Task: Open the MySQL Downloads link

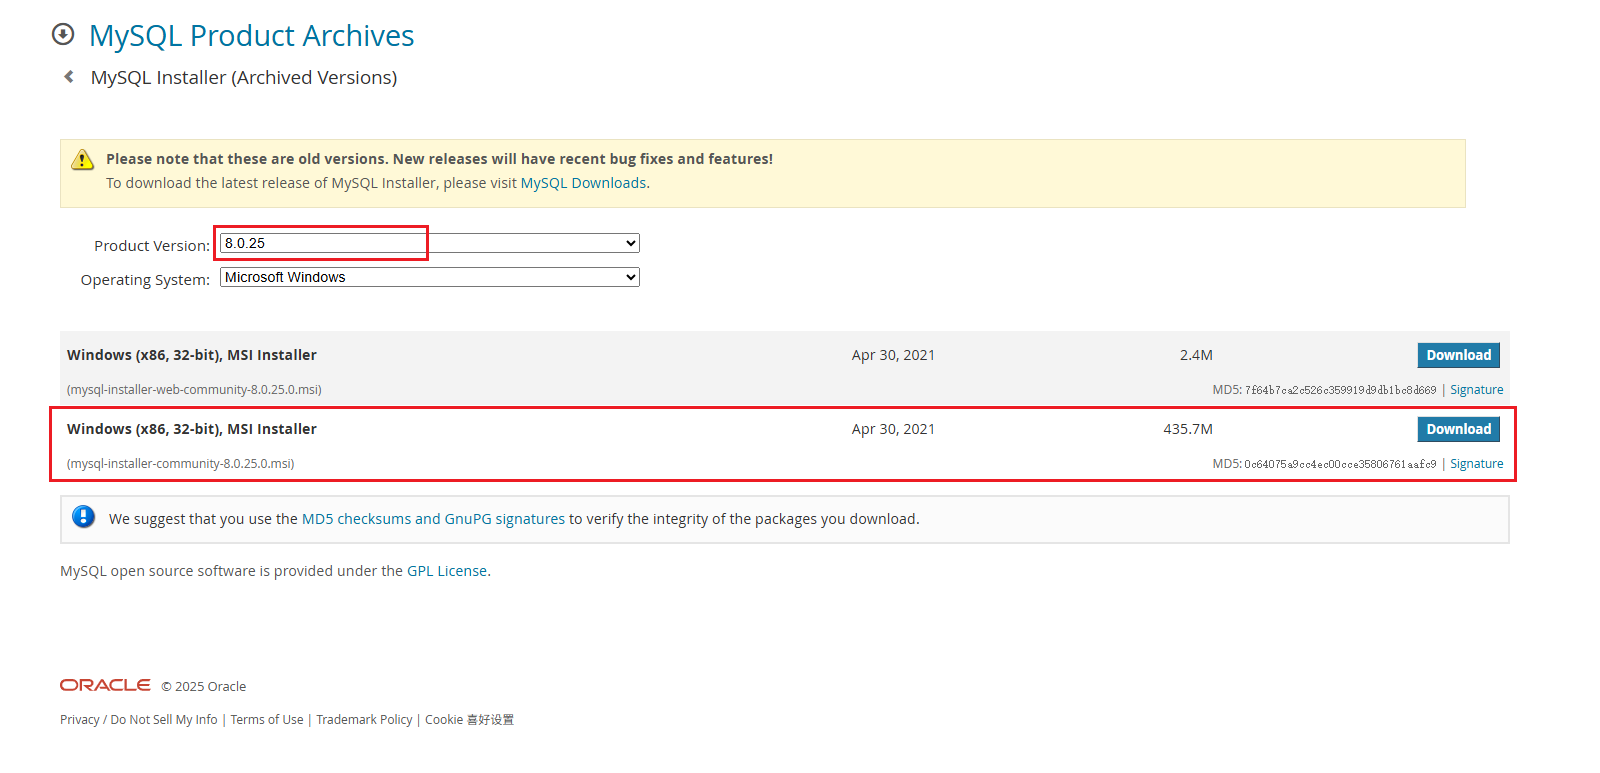Action: click(x=583, y=183)
